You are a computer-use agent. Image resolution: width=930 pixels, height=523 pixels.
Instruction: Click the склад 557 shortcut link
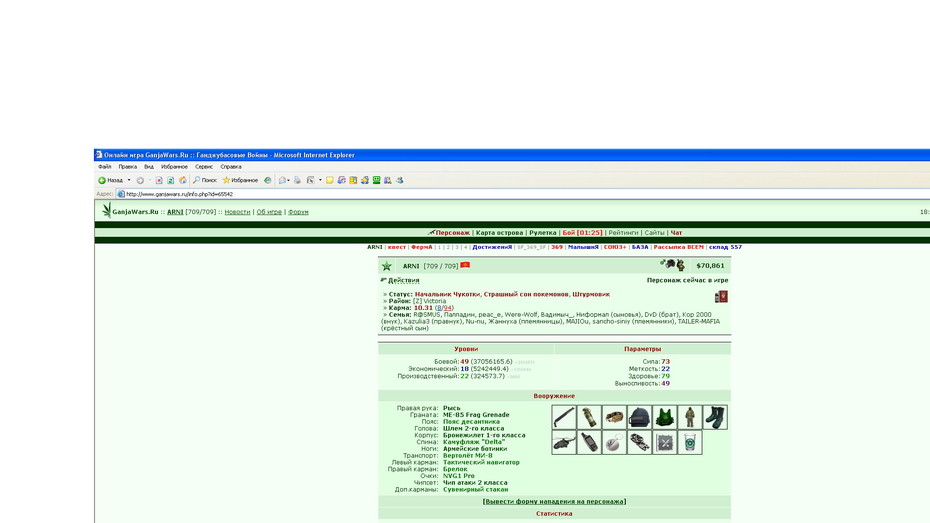[x=725, y=247]
